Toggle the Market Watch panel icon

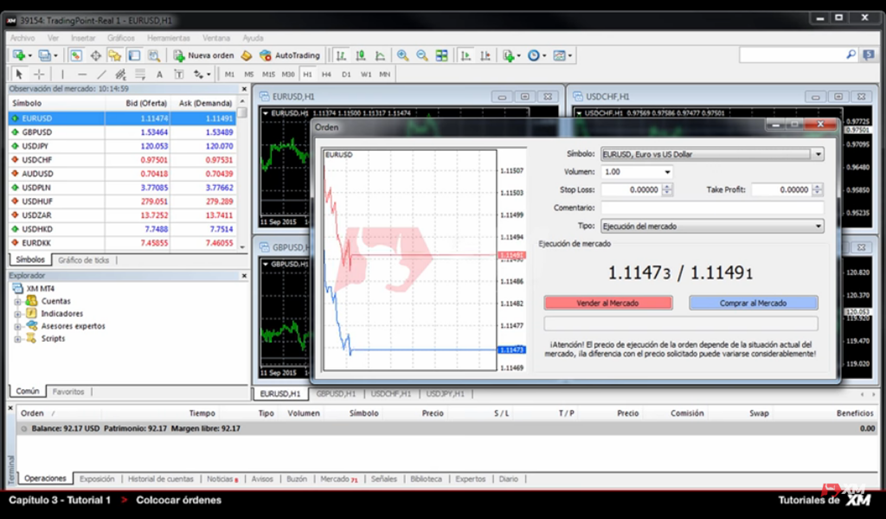[76, 55]
